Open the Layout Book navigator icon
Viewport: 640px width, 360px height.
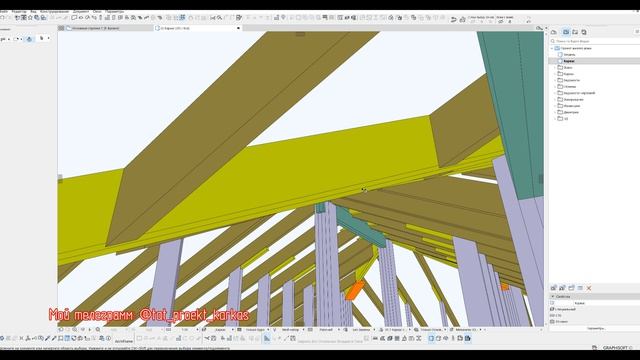coord(575,32)
